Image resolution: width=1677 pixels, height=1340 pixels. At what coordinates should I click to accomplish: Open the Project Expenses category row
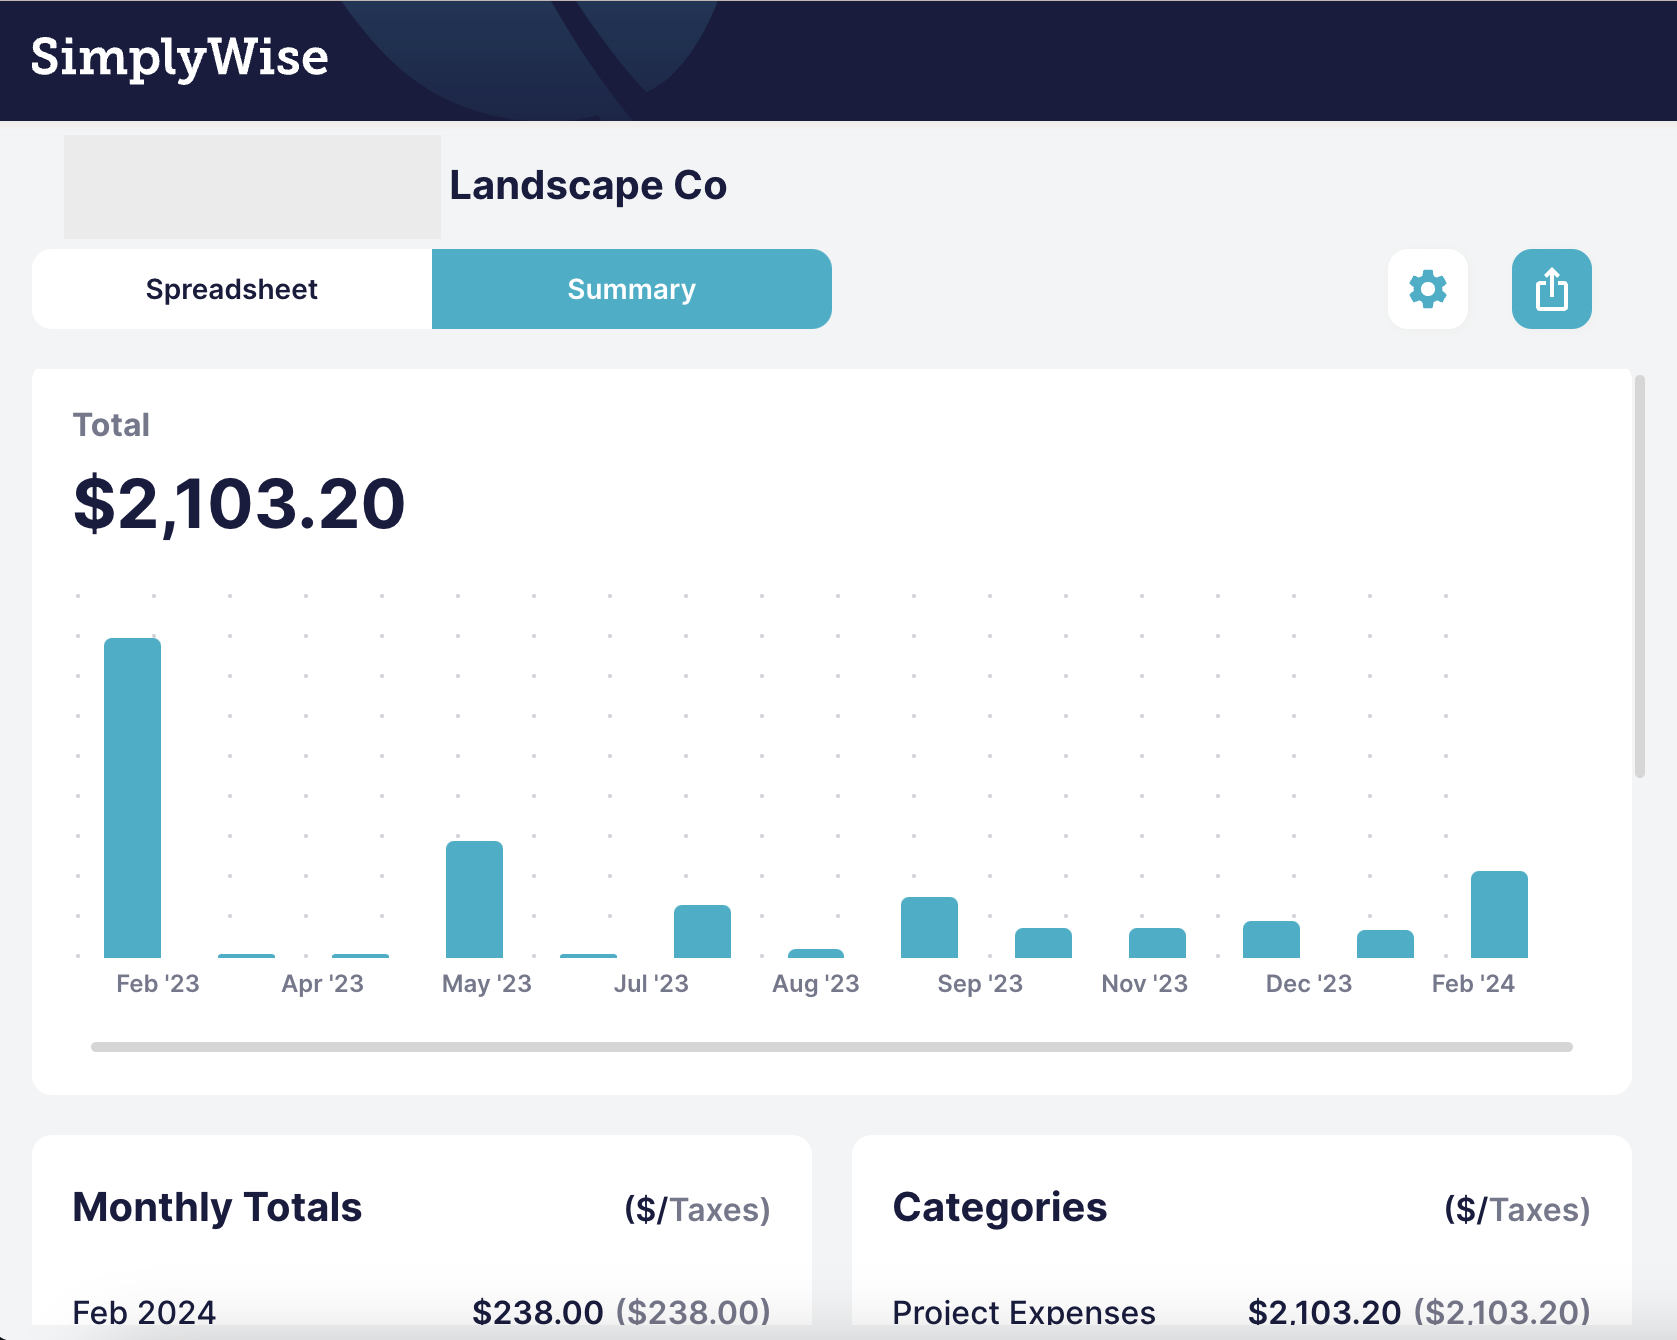1023,1311
